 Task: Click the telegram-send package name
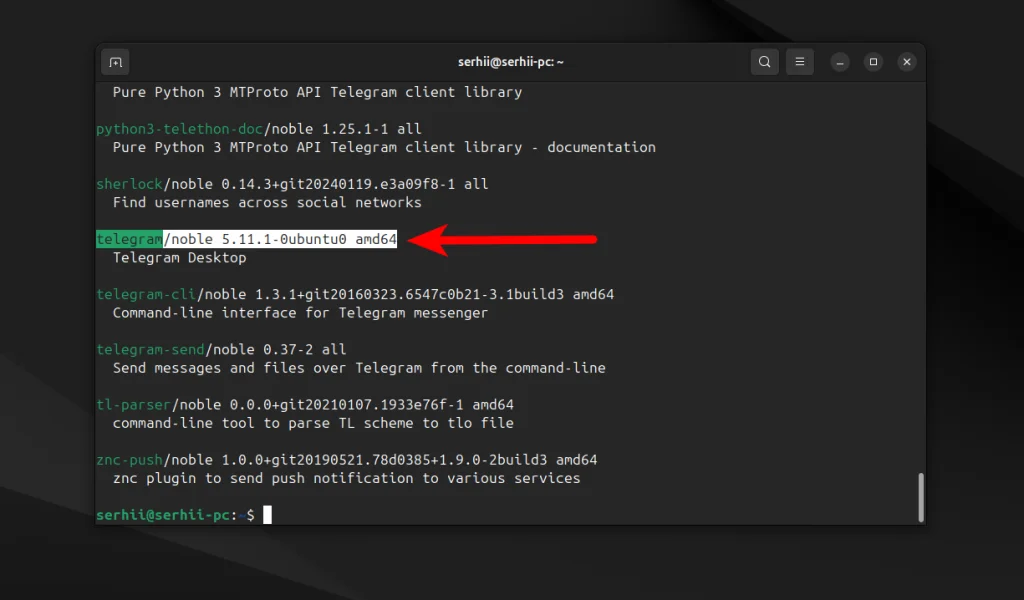150,349
